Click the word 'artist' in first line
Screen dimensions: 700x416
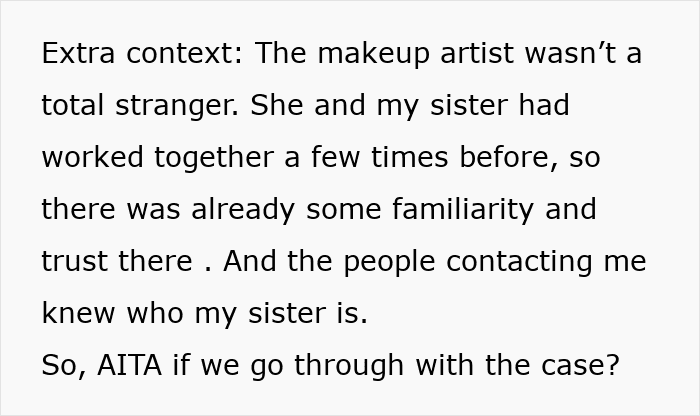pyautogui.click(x=477, y=53)
